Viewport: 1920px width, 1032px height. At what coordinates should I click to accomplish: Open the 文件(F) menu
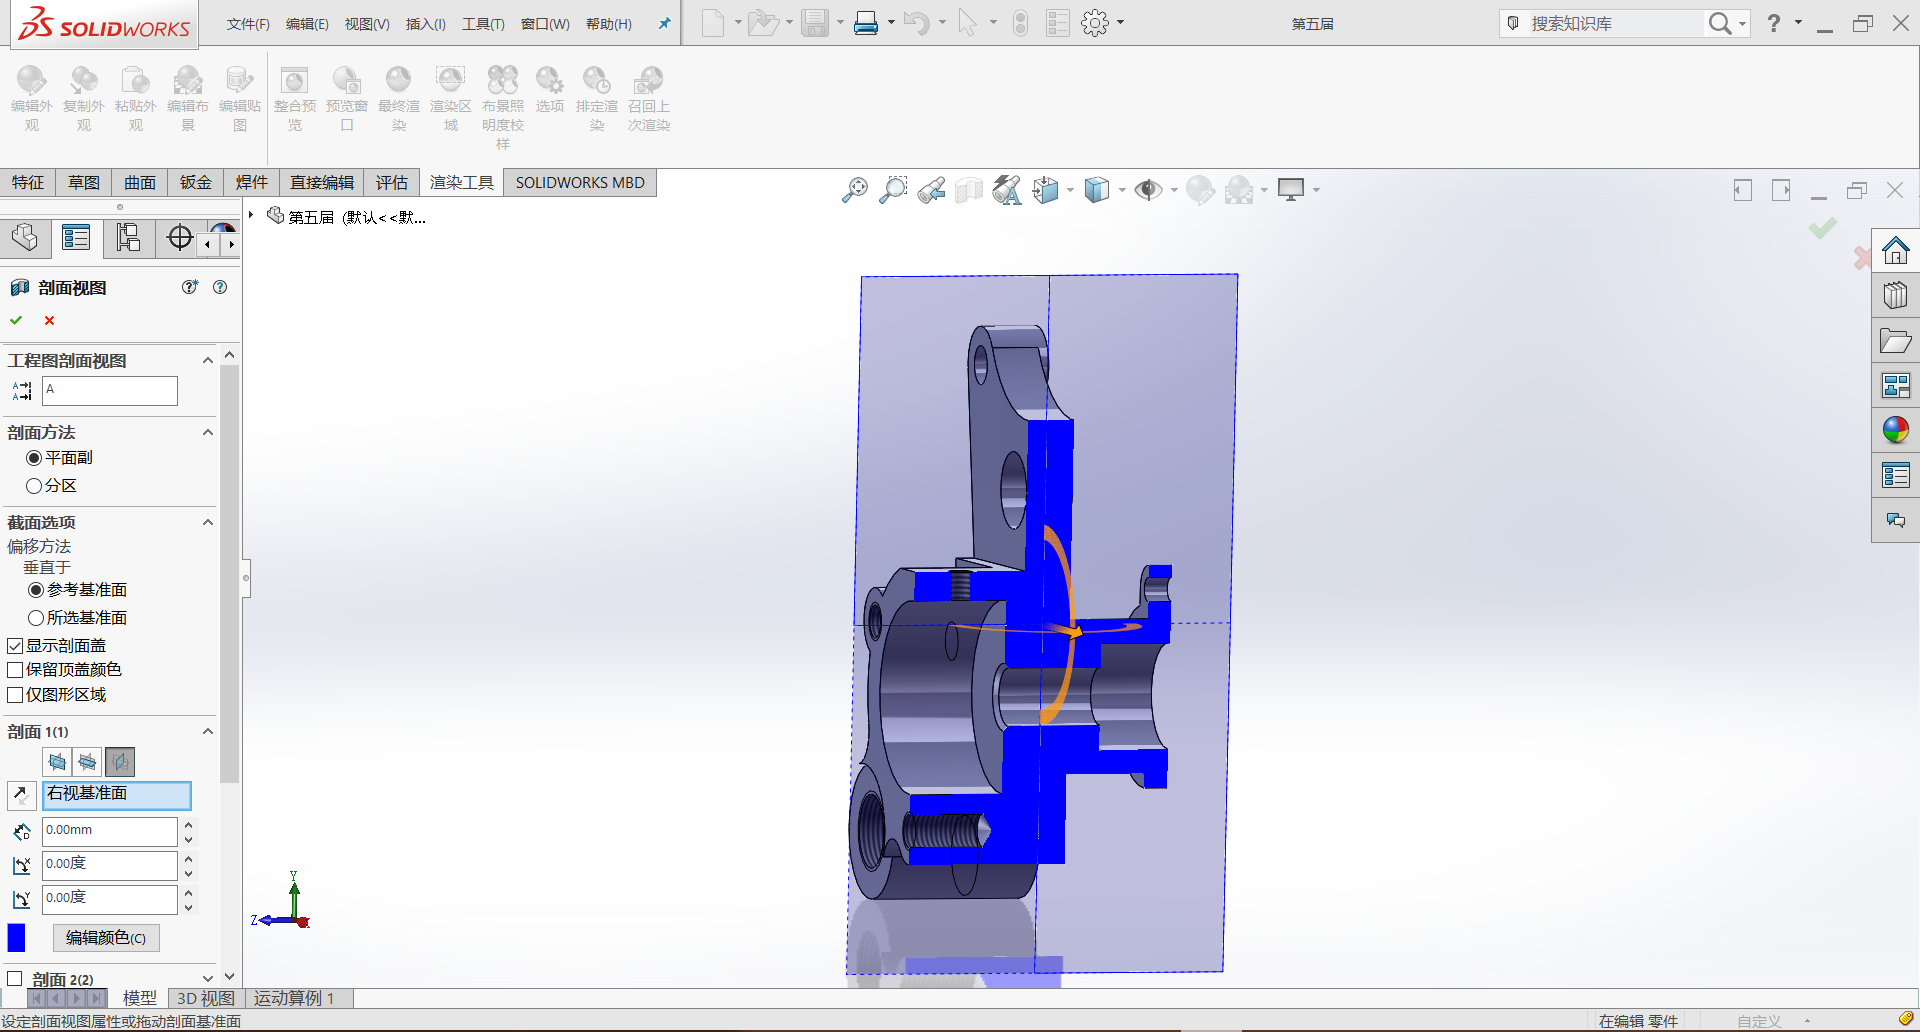[248, 24]
